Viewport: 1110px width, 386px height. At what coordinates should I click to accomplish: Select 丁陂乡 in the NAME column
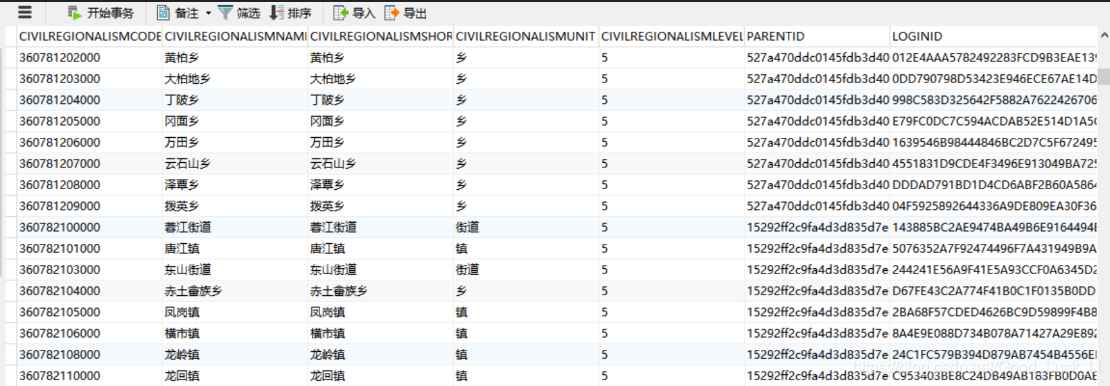pyautogui.click(x=235, y=100)
